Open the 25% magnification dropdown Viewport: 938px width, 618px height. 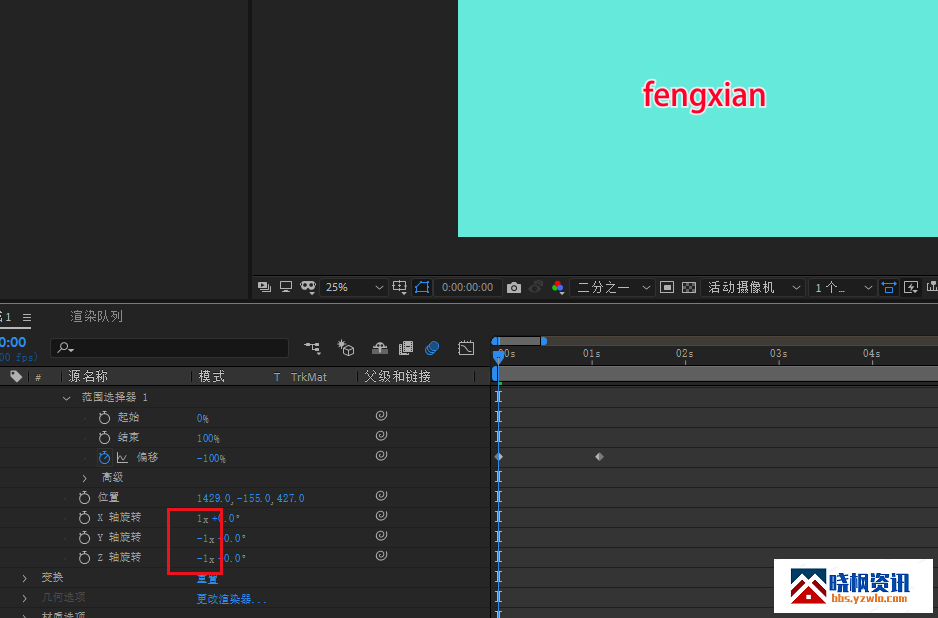pos(354,287)
